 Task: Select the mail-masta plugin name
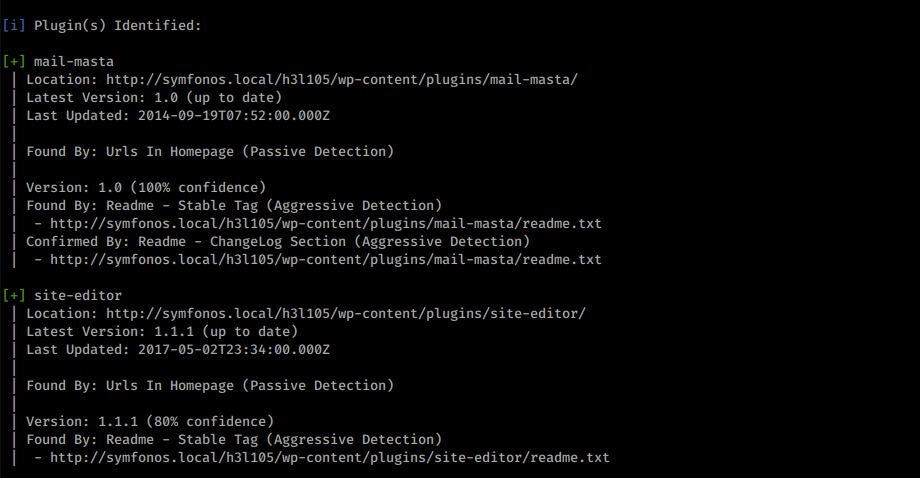[x=74, y=62]
